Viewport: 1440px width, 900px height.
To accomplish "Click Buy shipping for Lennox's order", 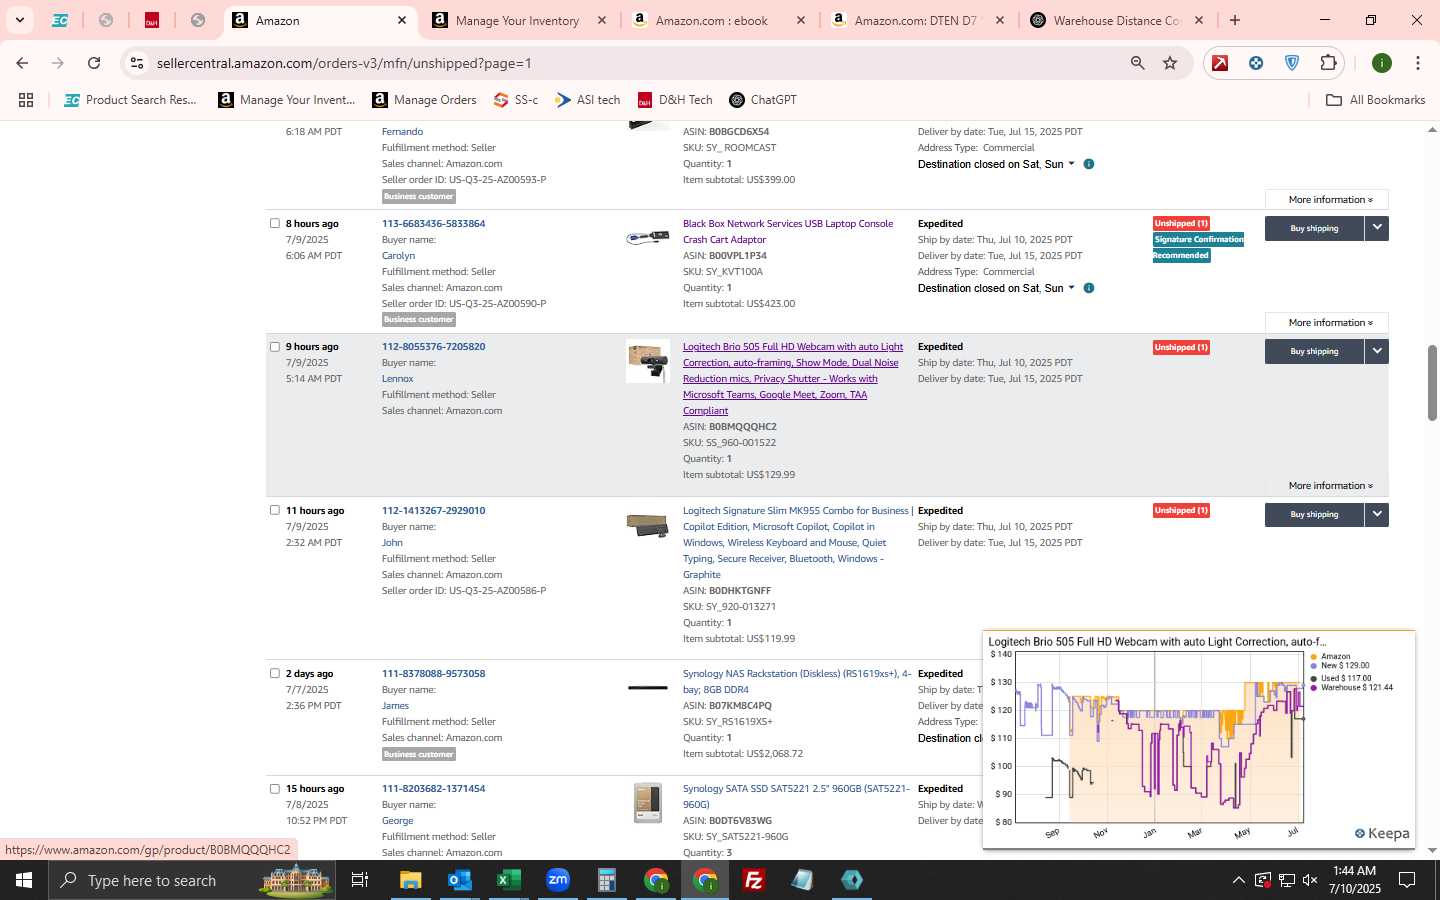I will [x=1314, y=351].
